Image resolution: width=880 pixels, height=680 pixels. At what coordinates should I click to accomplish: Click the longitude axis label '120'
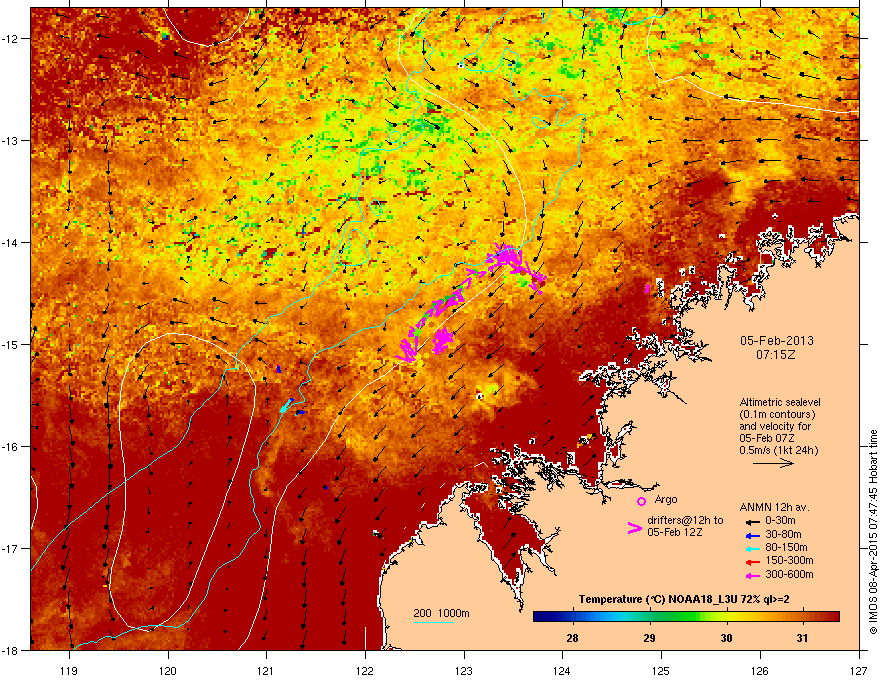point(168,670)
